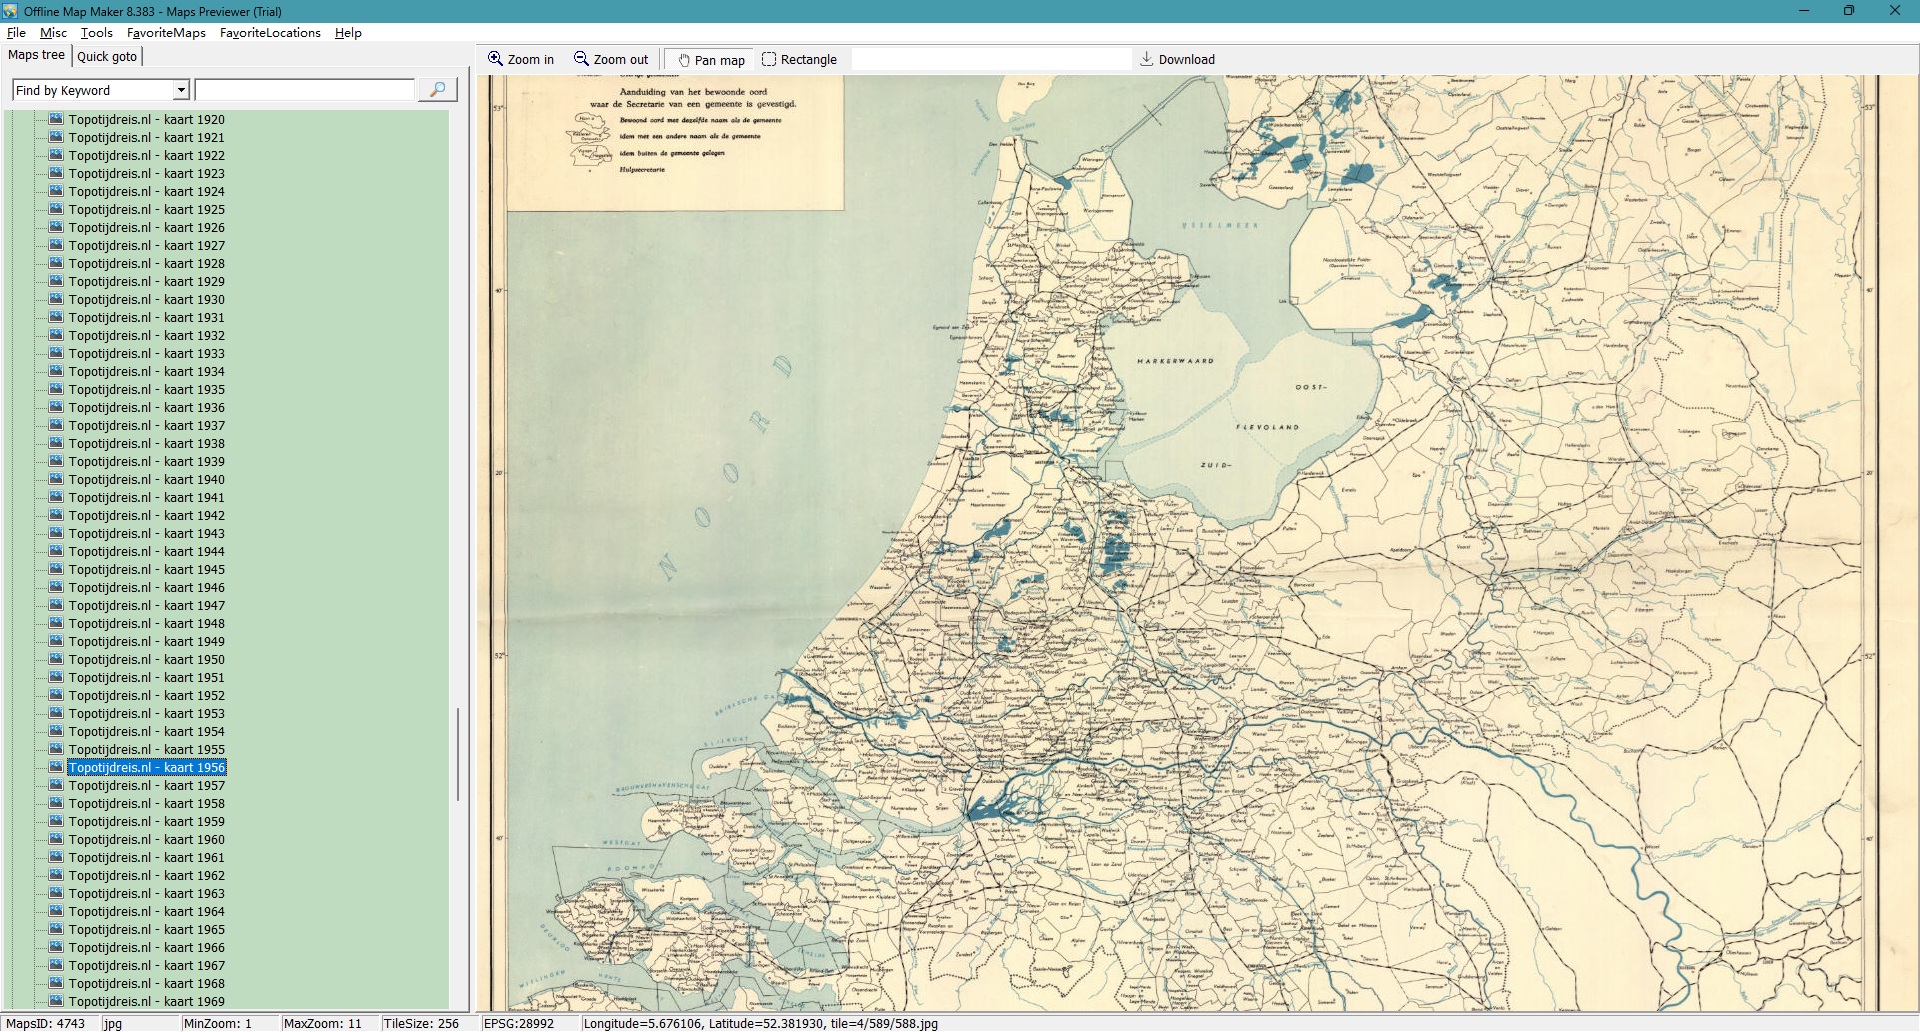Click the toolbar text box beside Rectangle
Image resolution: width=1920 pixels, height=1032 pixels.
click(990, 59)
